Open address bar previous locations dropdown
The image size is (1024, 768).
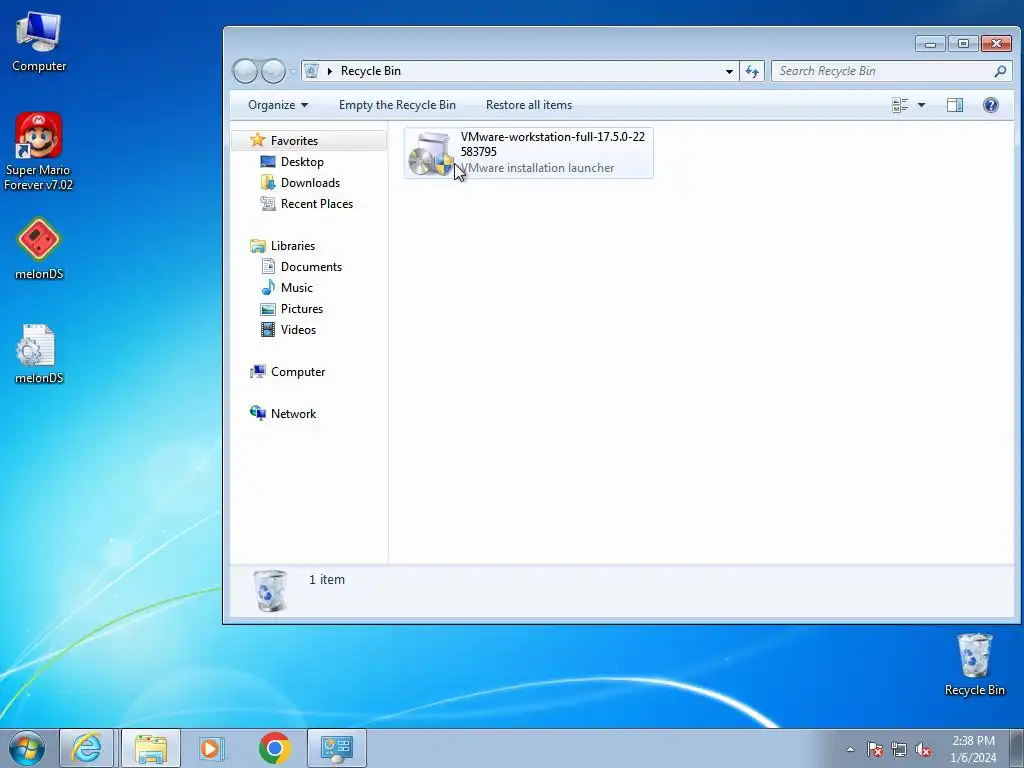click(x=729, y=71)
